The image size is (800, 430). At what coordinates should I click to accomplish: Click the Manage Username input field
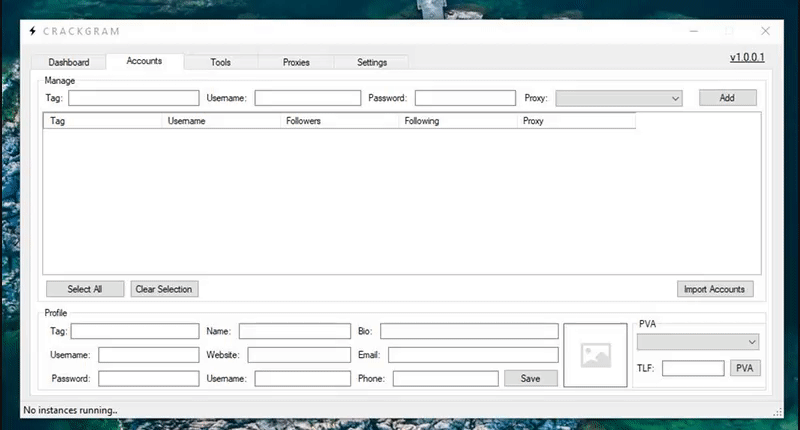click(x=308, y=98)
